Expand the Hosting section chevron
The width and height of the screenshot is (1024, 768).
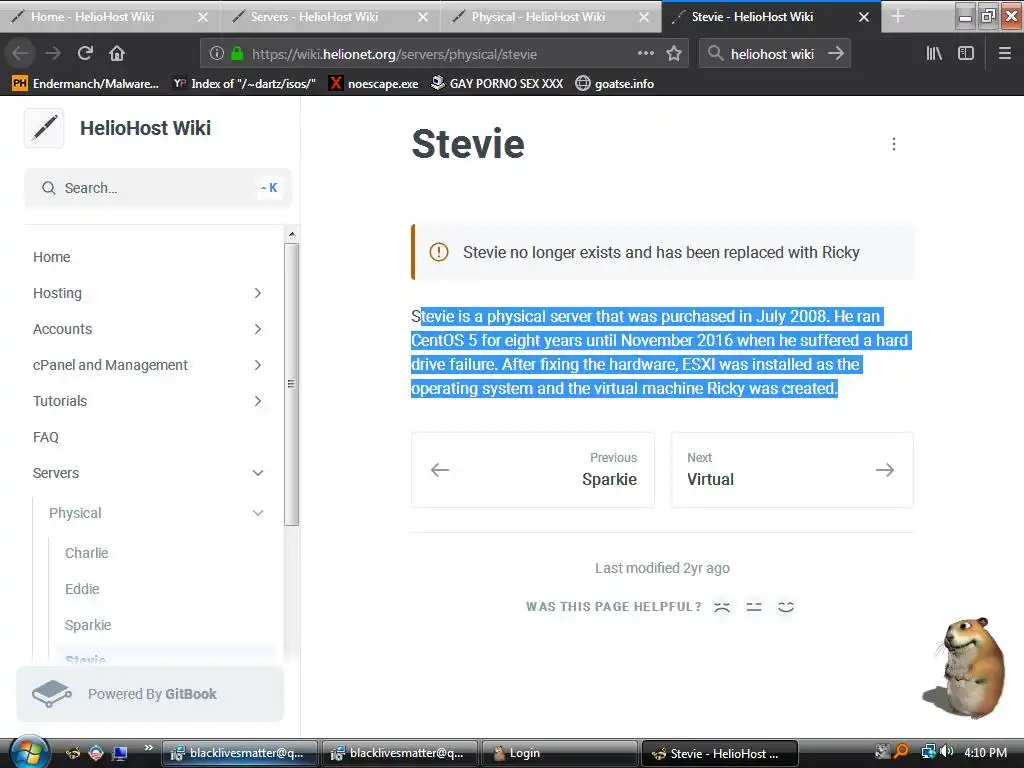tap(258, 293)
